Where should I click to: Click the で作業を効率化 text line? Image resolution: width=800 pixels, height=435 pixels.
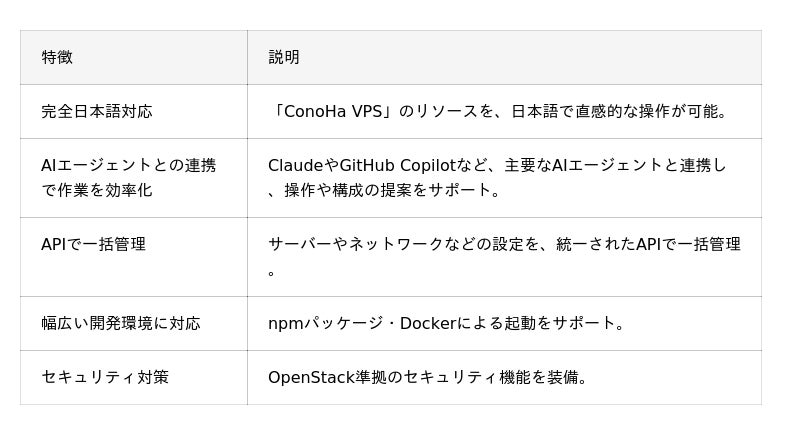[x=97, y=190]
